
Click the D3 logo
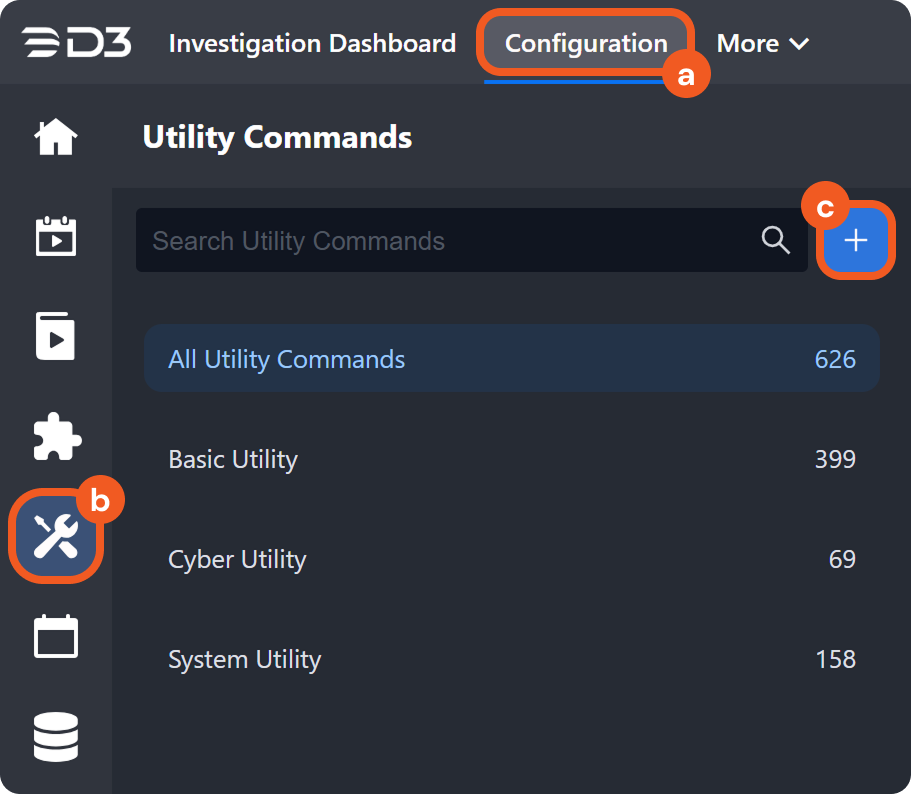tap(76, 43)
